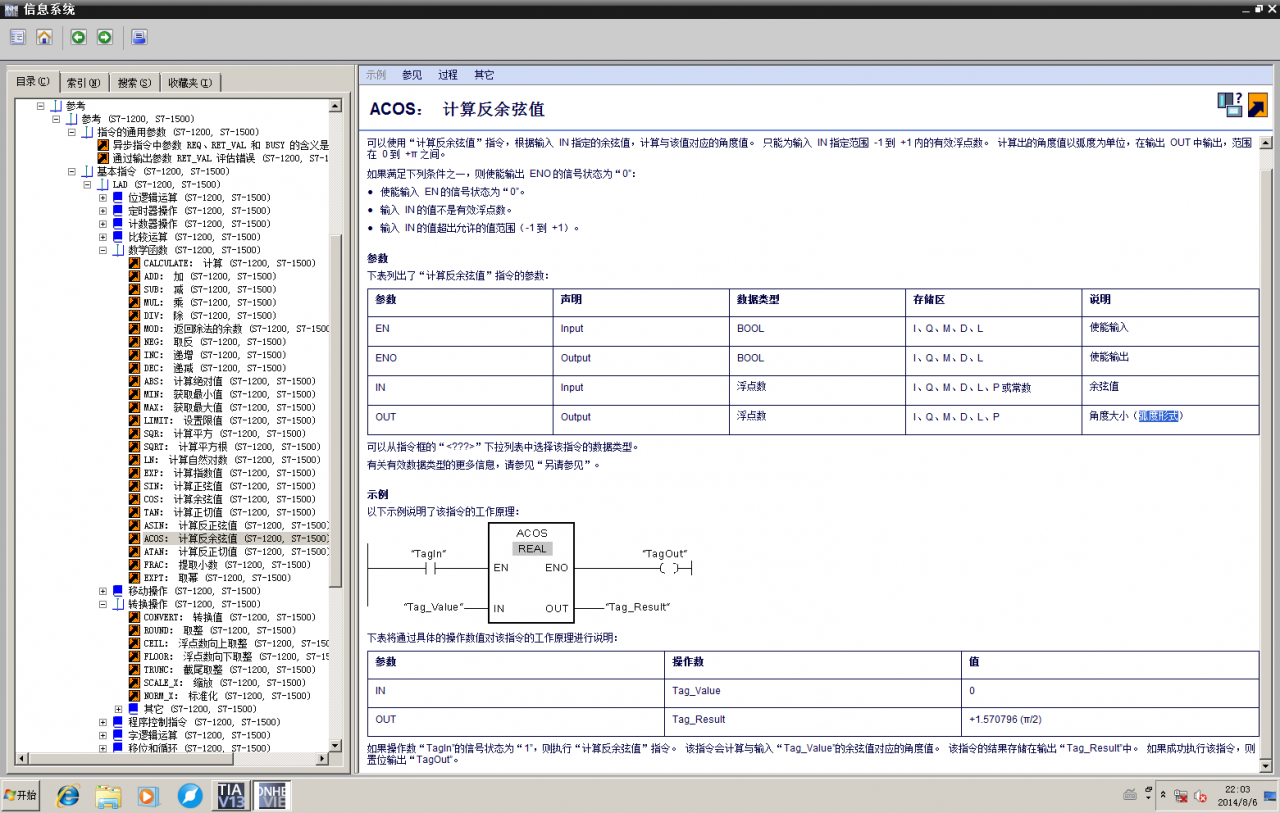The image size is (1280, 813).
Task: Switch to the 索引(N) tab
Action: pos(84,82)
